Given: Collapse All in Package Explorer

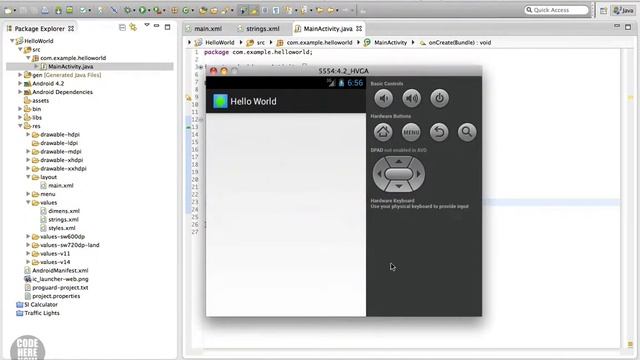Looking at the screenshot, I should click(x=122, y=27).
